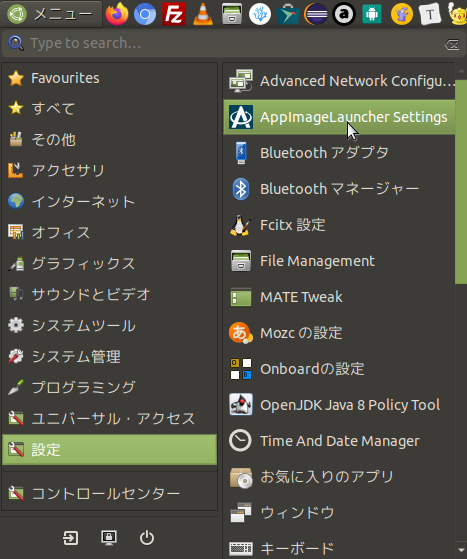Click the power shutdown icon

147,538
